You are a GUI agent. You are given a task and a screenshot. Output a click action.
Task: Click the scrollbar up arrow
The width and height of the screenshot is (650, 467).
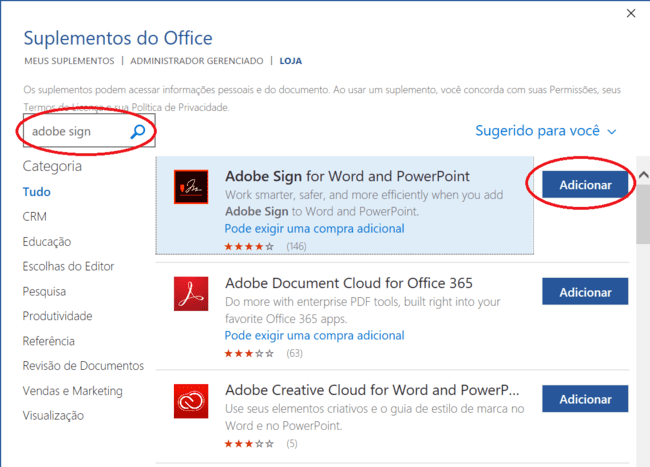click(x=643, y=175)
